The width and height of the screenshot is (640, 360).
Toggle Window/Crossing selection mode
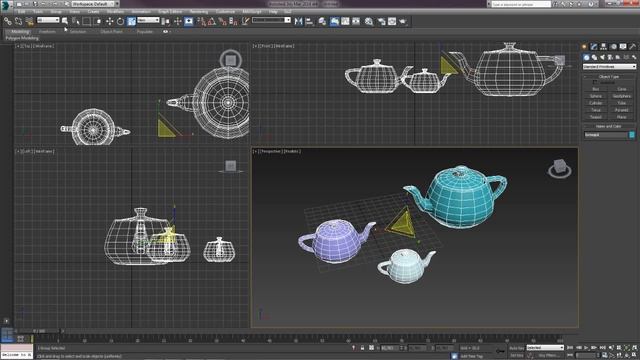coord(97,21)
